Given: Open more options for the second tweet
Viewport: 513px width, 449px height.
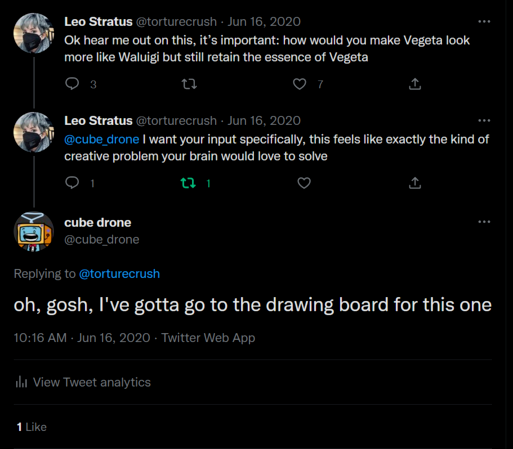Looking at the screenshot, I should pos(484,121).
